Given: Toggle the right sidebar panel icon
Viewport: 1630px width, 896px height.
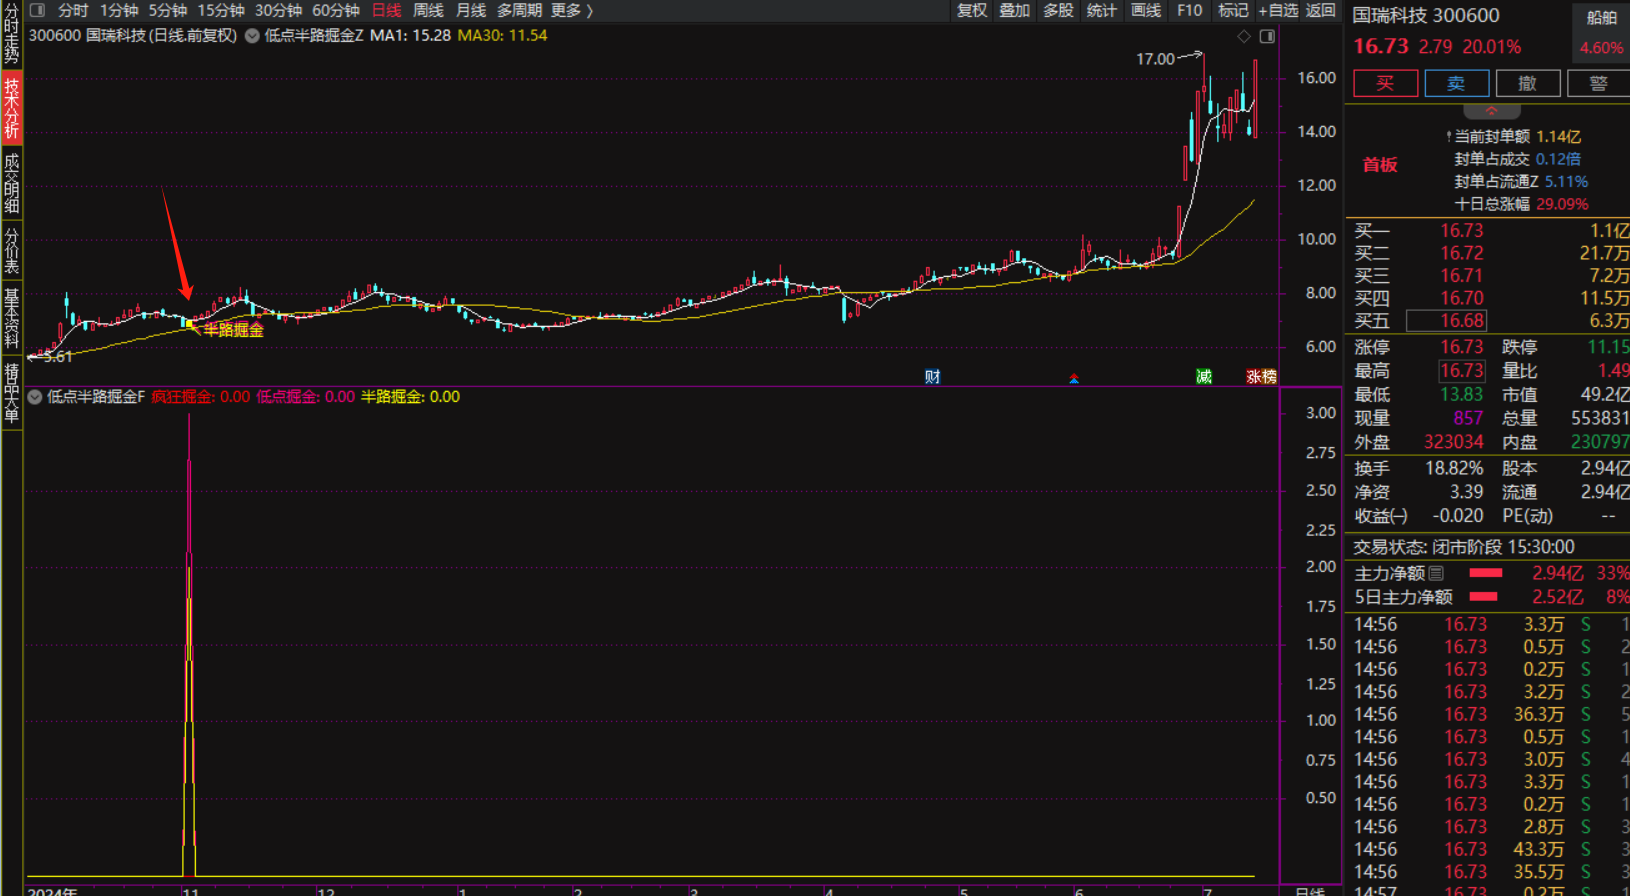Looking at the screenshot, I should [1267, 36].
